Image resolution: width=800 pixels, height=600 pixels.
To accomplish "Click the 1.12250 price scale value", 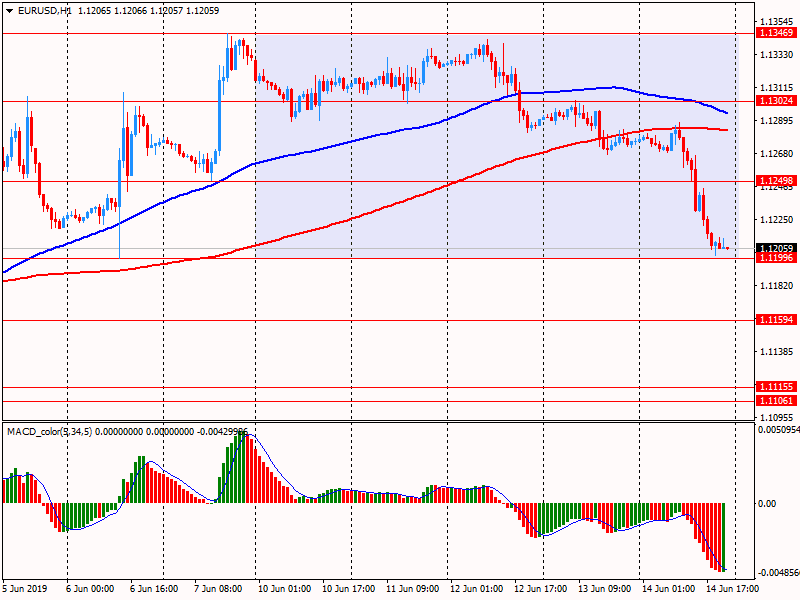I will click(777, 220).
